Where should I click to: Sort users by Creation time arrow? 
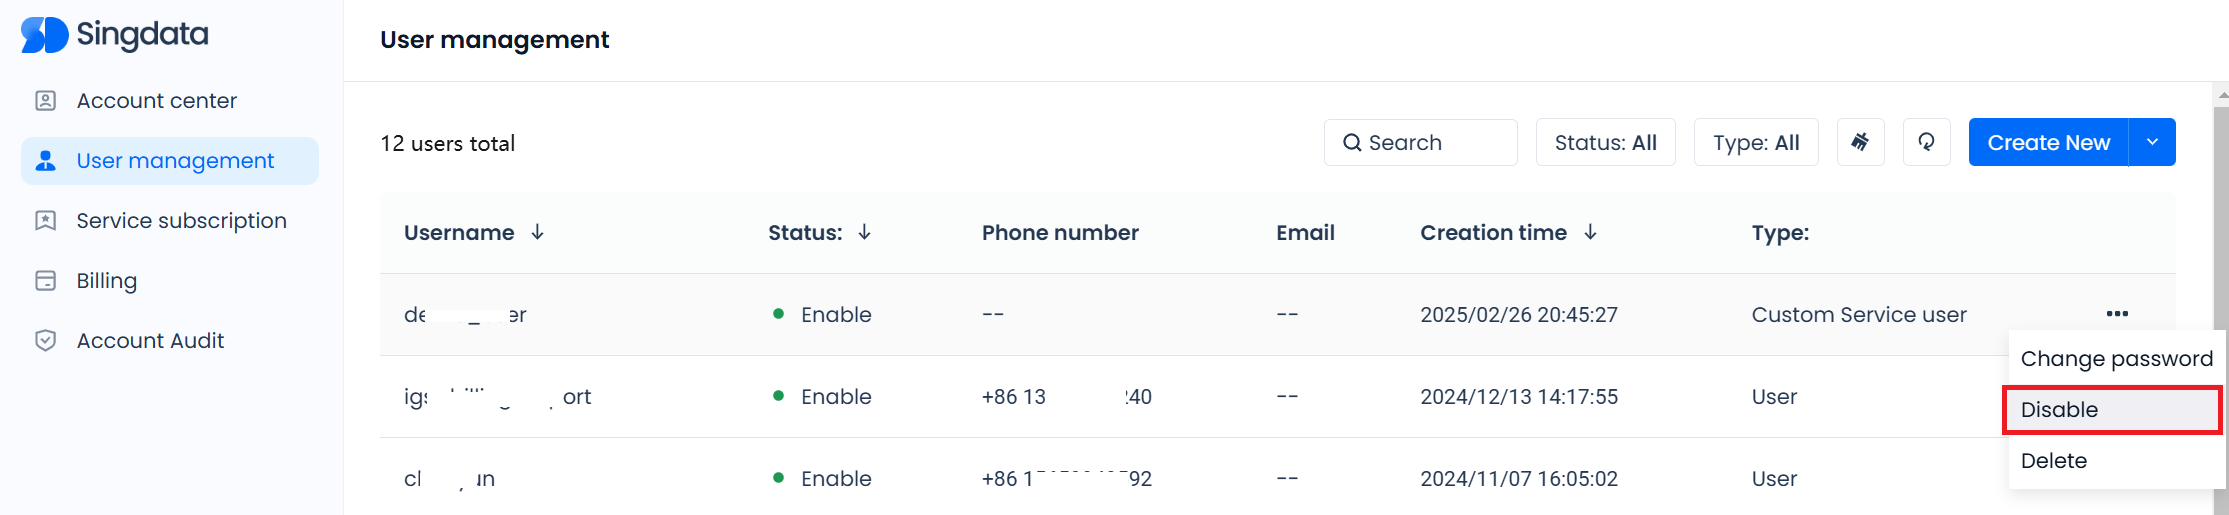pyautogui.click(x=1590, y=232)
